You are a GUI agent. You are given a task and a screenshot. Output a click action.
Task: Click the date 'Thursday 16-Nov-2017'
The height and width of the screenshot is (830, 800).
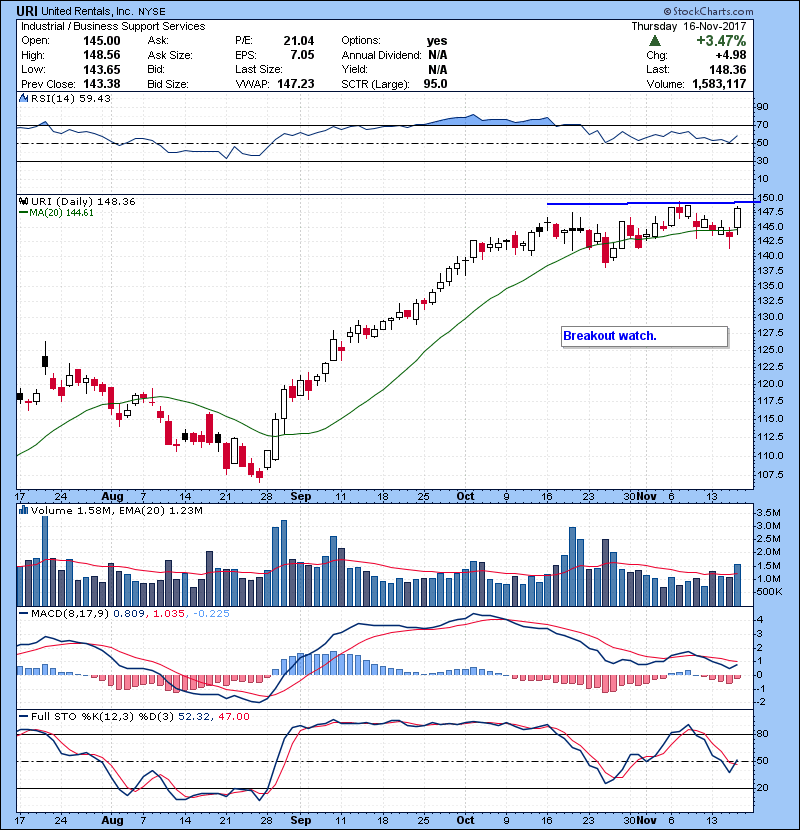pyautogui.click(x=689, y=26)
